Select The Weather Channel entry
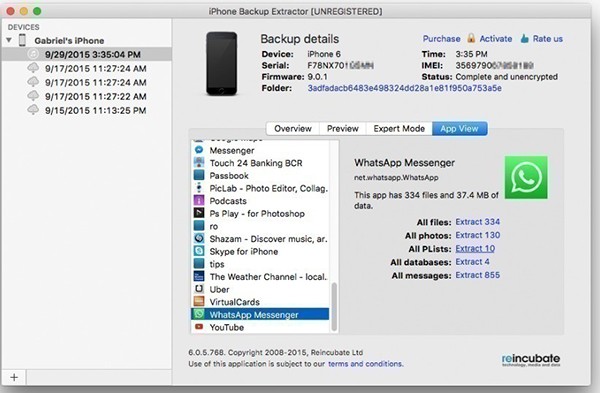The height and width of the screenshot is (393, 600). 268,277
